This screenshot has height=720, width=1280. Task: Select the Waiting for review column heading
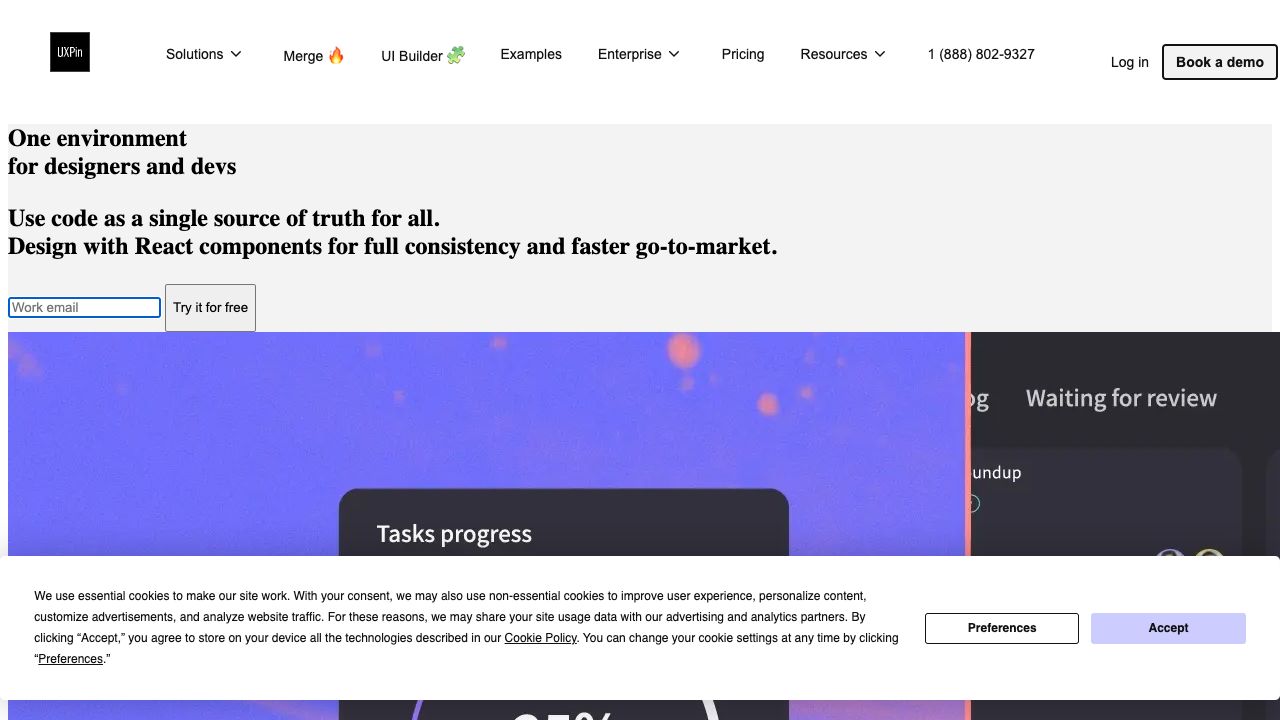click(1121, 399)
